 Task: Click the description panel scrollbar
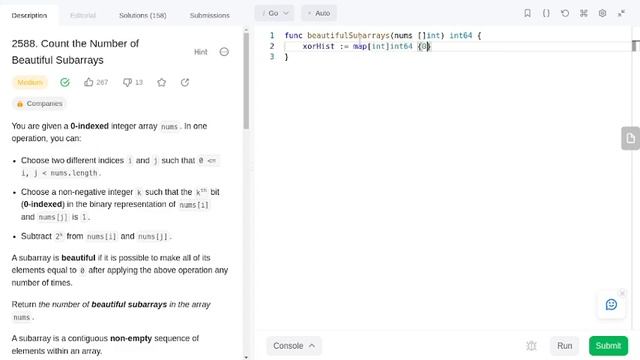(x=246, y=82)
